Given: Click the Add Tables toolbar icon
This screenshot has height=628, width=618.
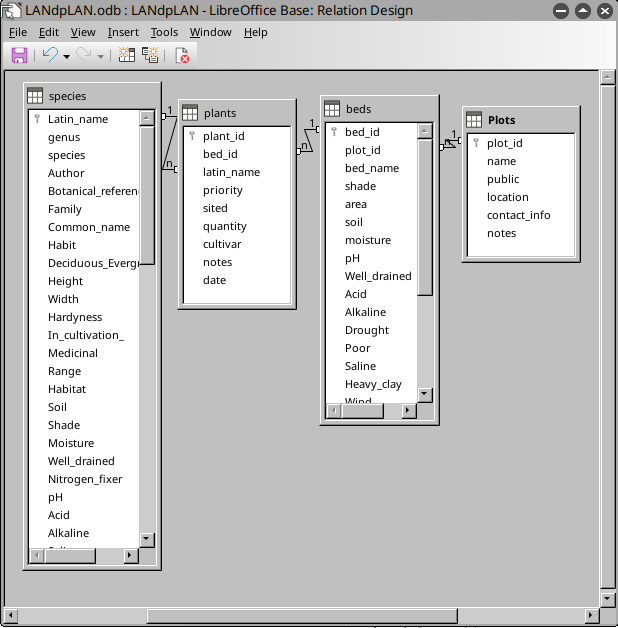Looking at the screenshot, I should click(x=127, y=55).
